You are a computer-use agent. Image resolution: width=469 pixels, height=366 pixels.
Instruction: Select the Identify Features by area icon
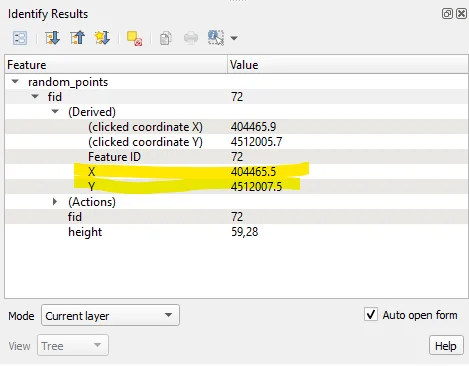click(216, 38)
